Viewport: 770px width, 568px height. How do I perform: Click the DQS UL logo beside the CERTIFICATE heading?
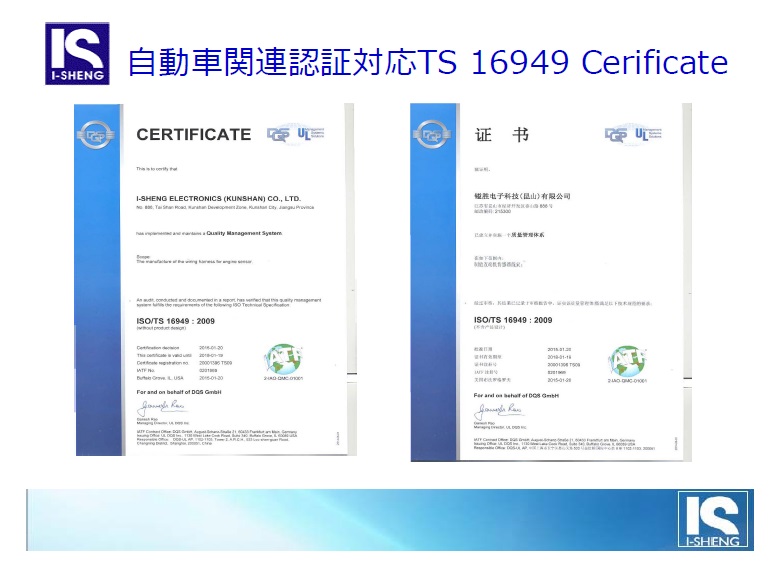(x=296, y=133)
